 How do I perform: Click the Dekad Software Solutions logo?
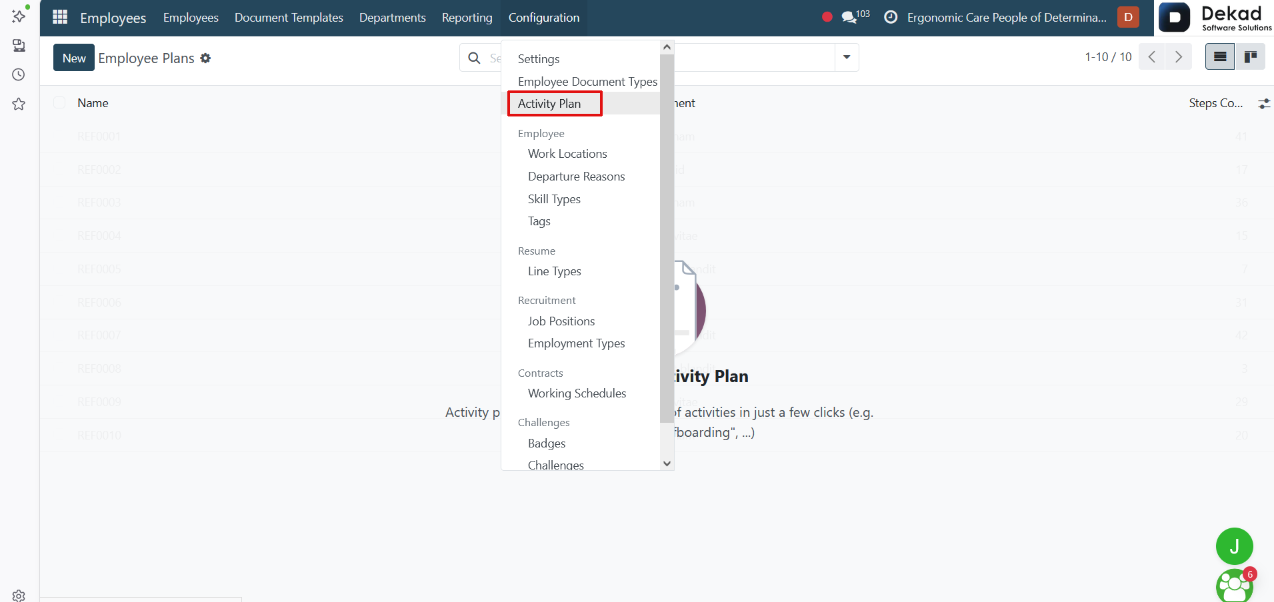[1215, 18]
